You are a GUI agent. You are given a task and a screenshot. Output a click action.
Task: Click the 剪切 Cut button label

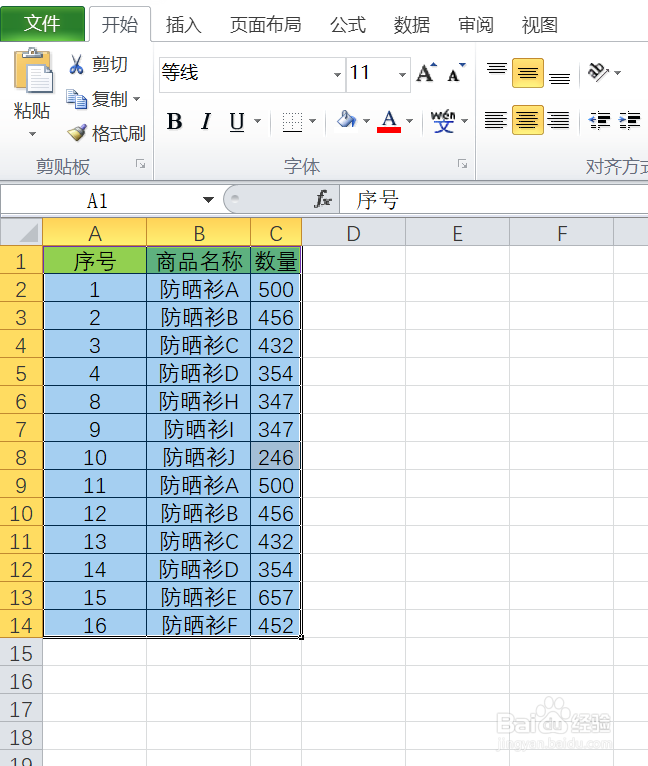point(109,64)
